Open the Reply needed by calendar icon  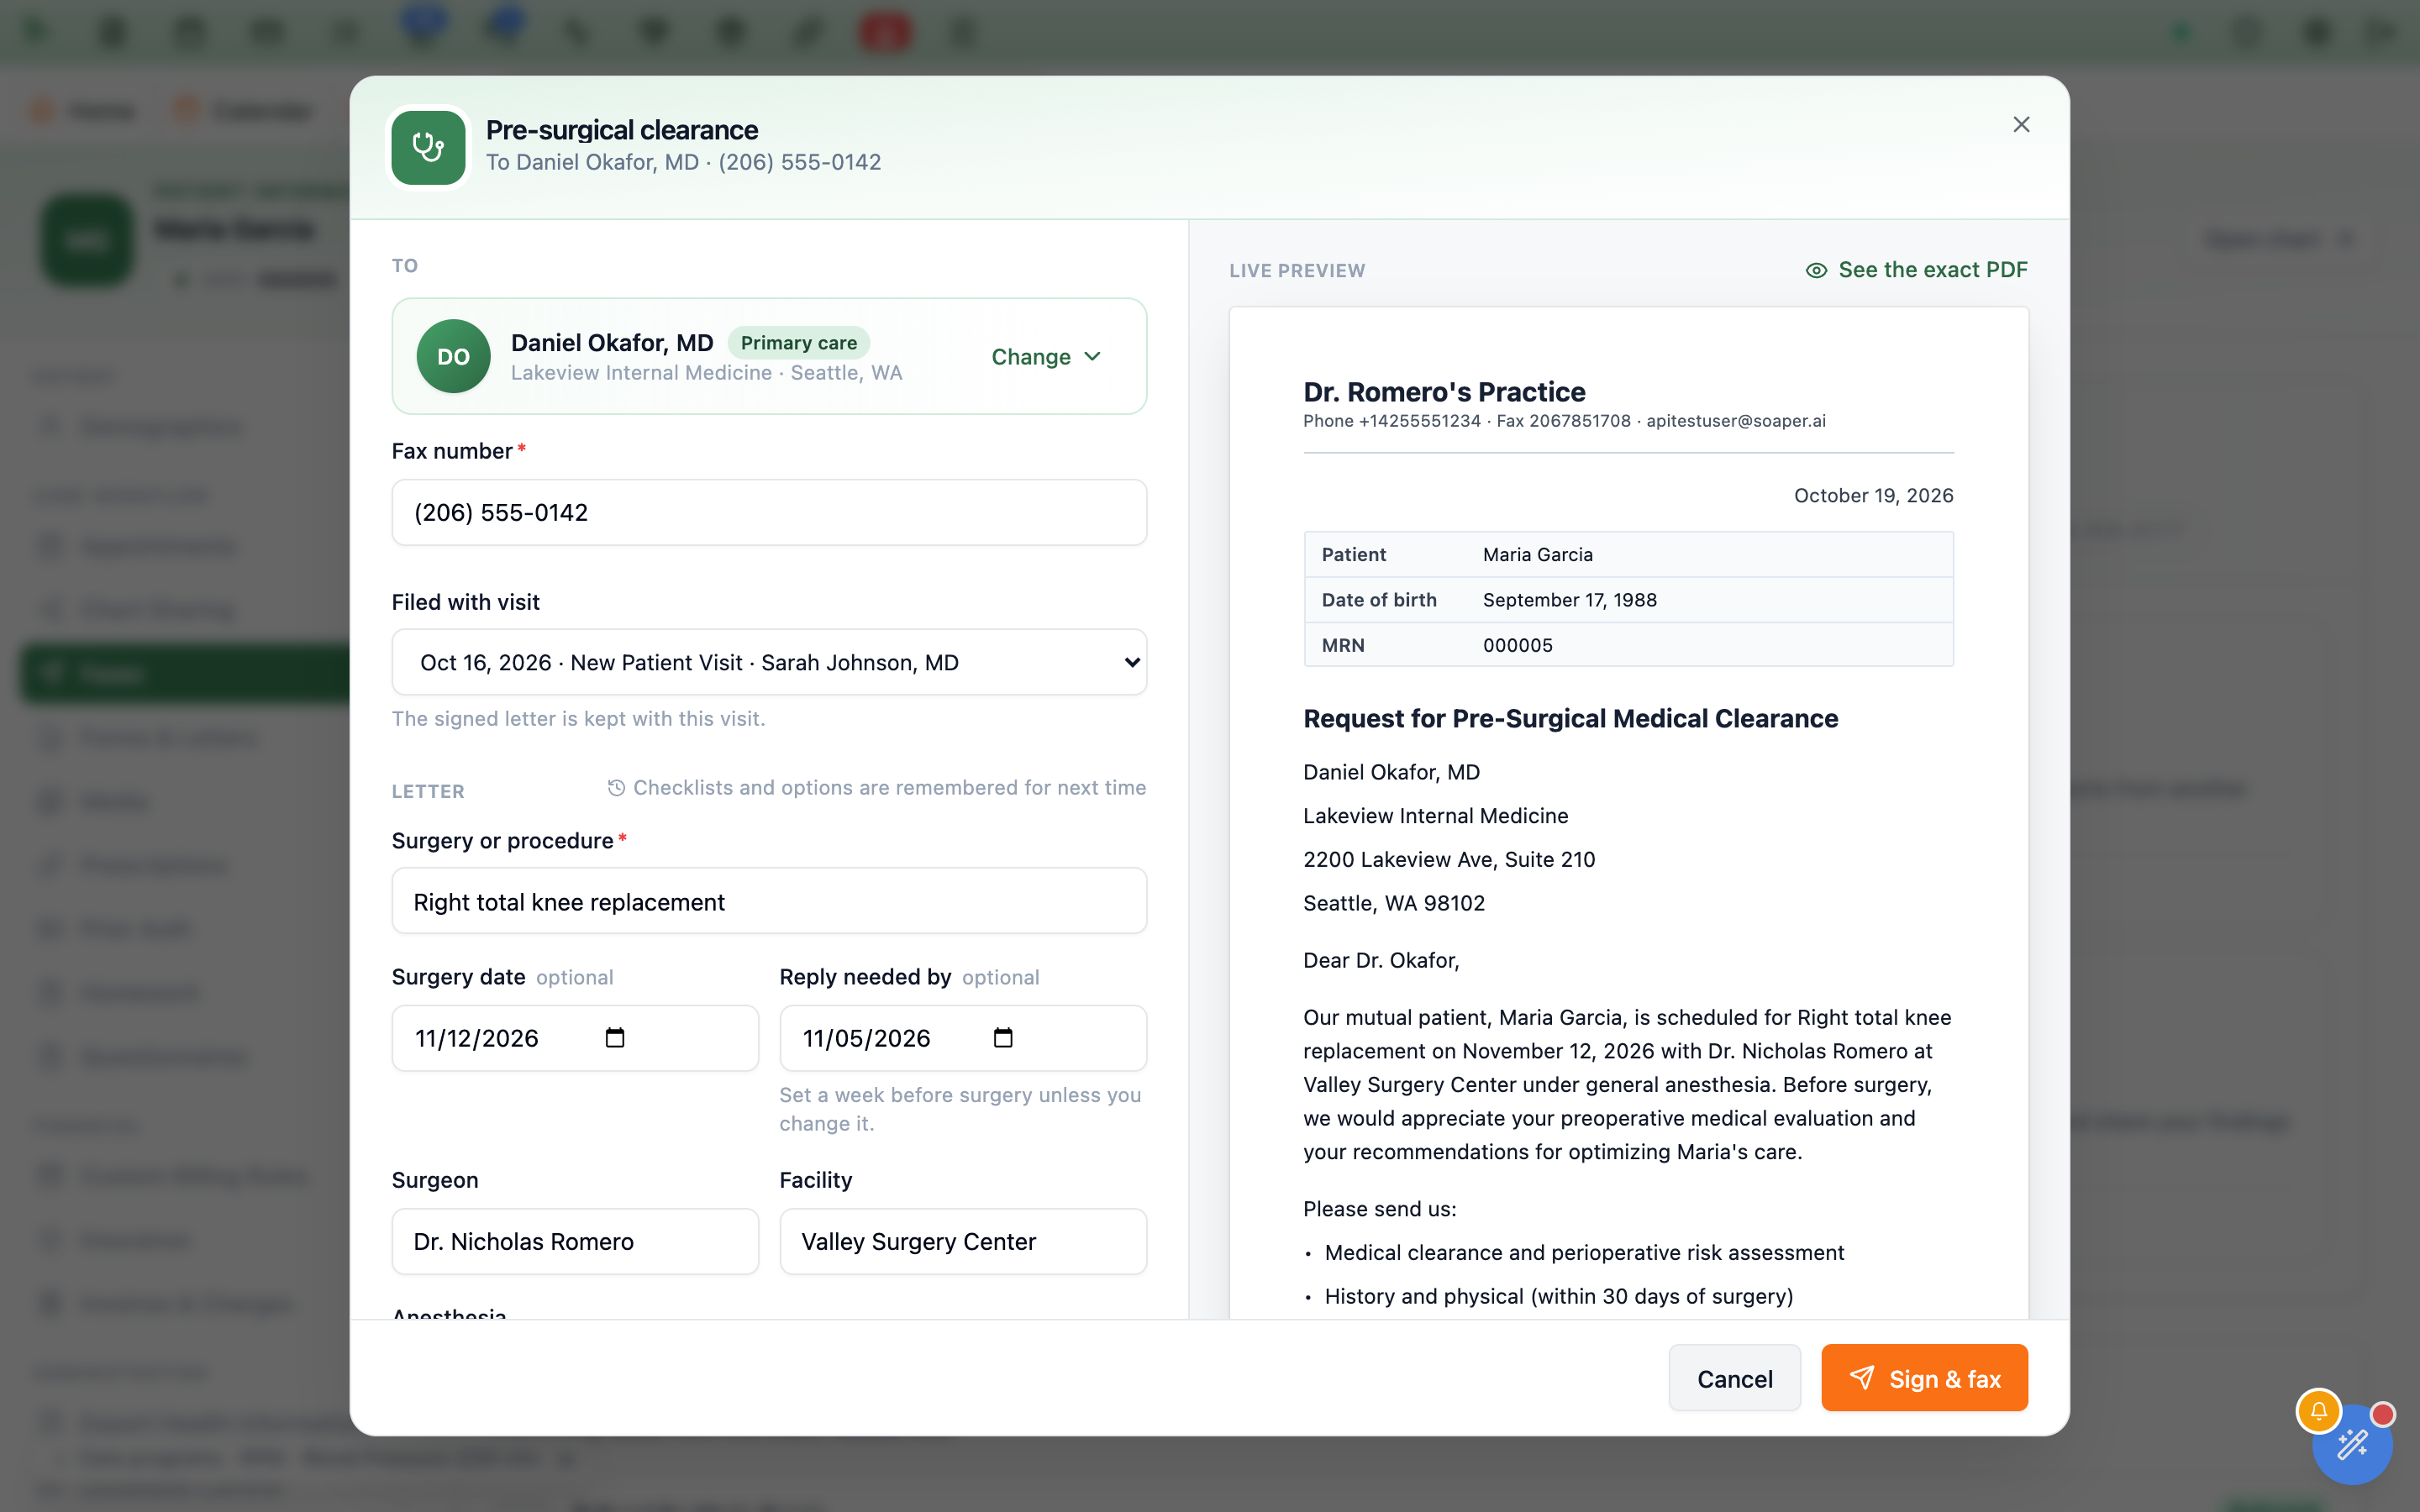(x=1003, y=1038)
